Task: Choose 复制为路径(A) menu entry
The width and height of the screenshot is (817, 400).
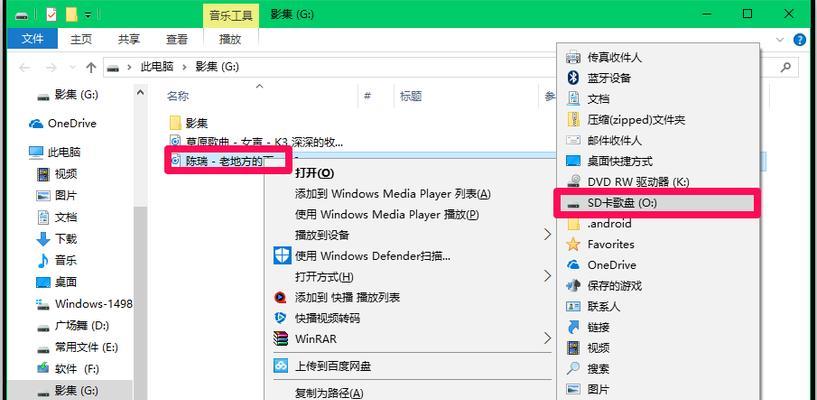Action: [x=329, y=393]
